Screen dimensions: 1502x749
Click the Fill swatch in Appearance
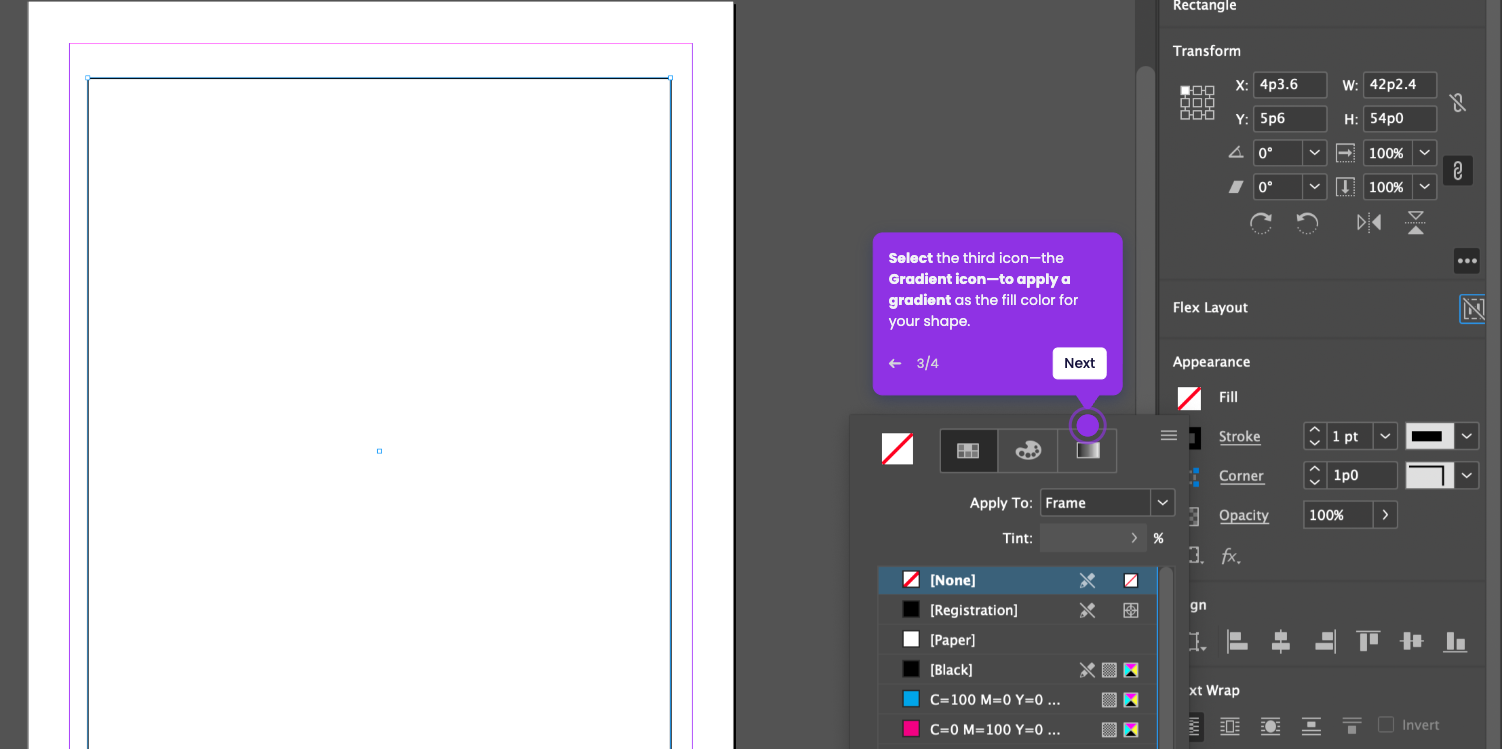tap(1189, 398)
